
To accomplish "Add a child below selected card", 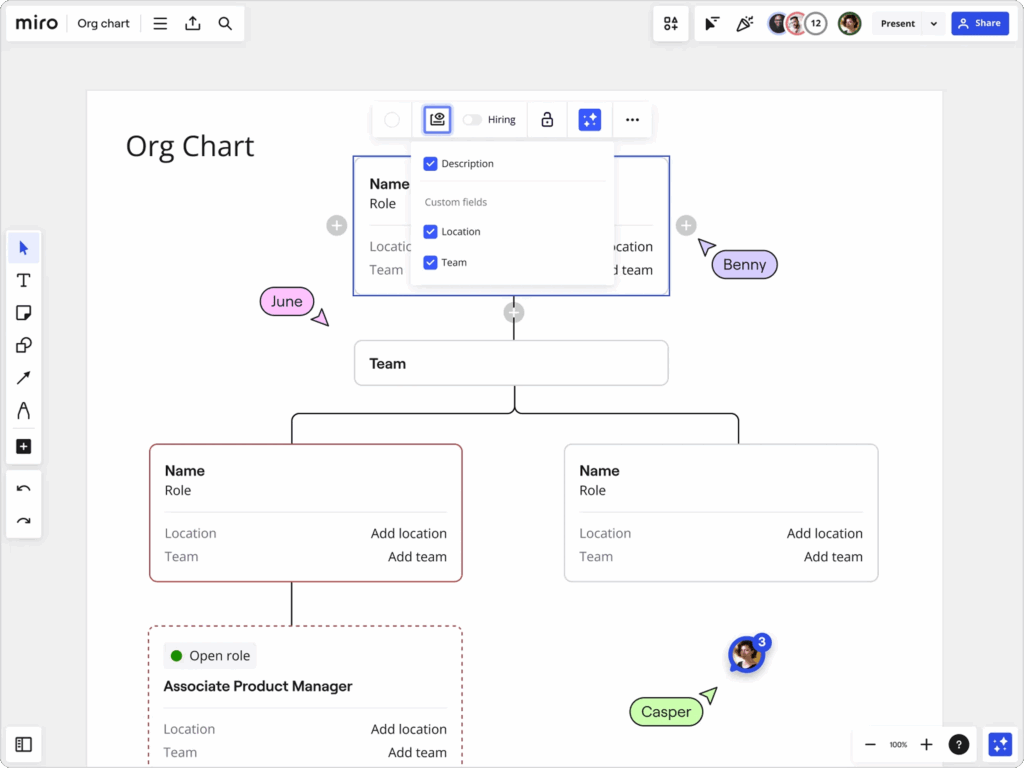I will coord(514,313).
